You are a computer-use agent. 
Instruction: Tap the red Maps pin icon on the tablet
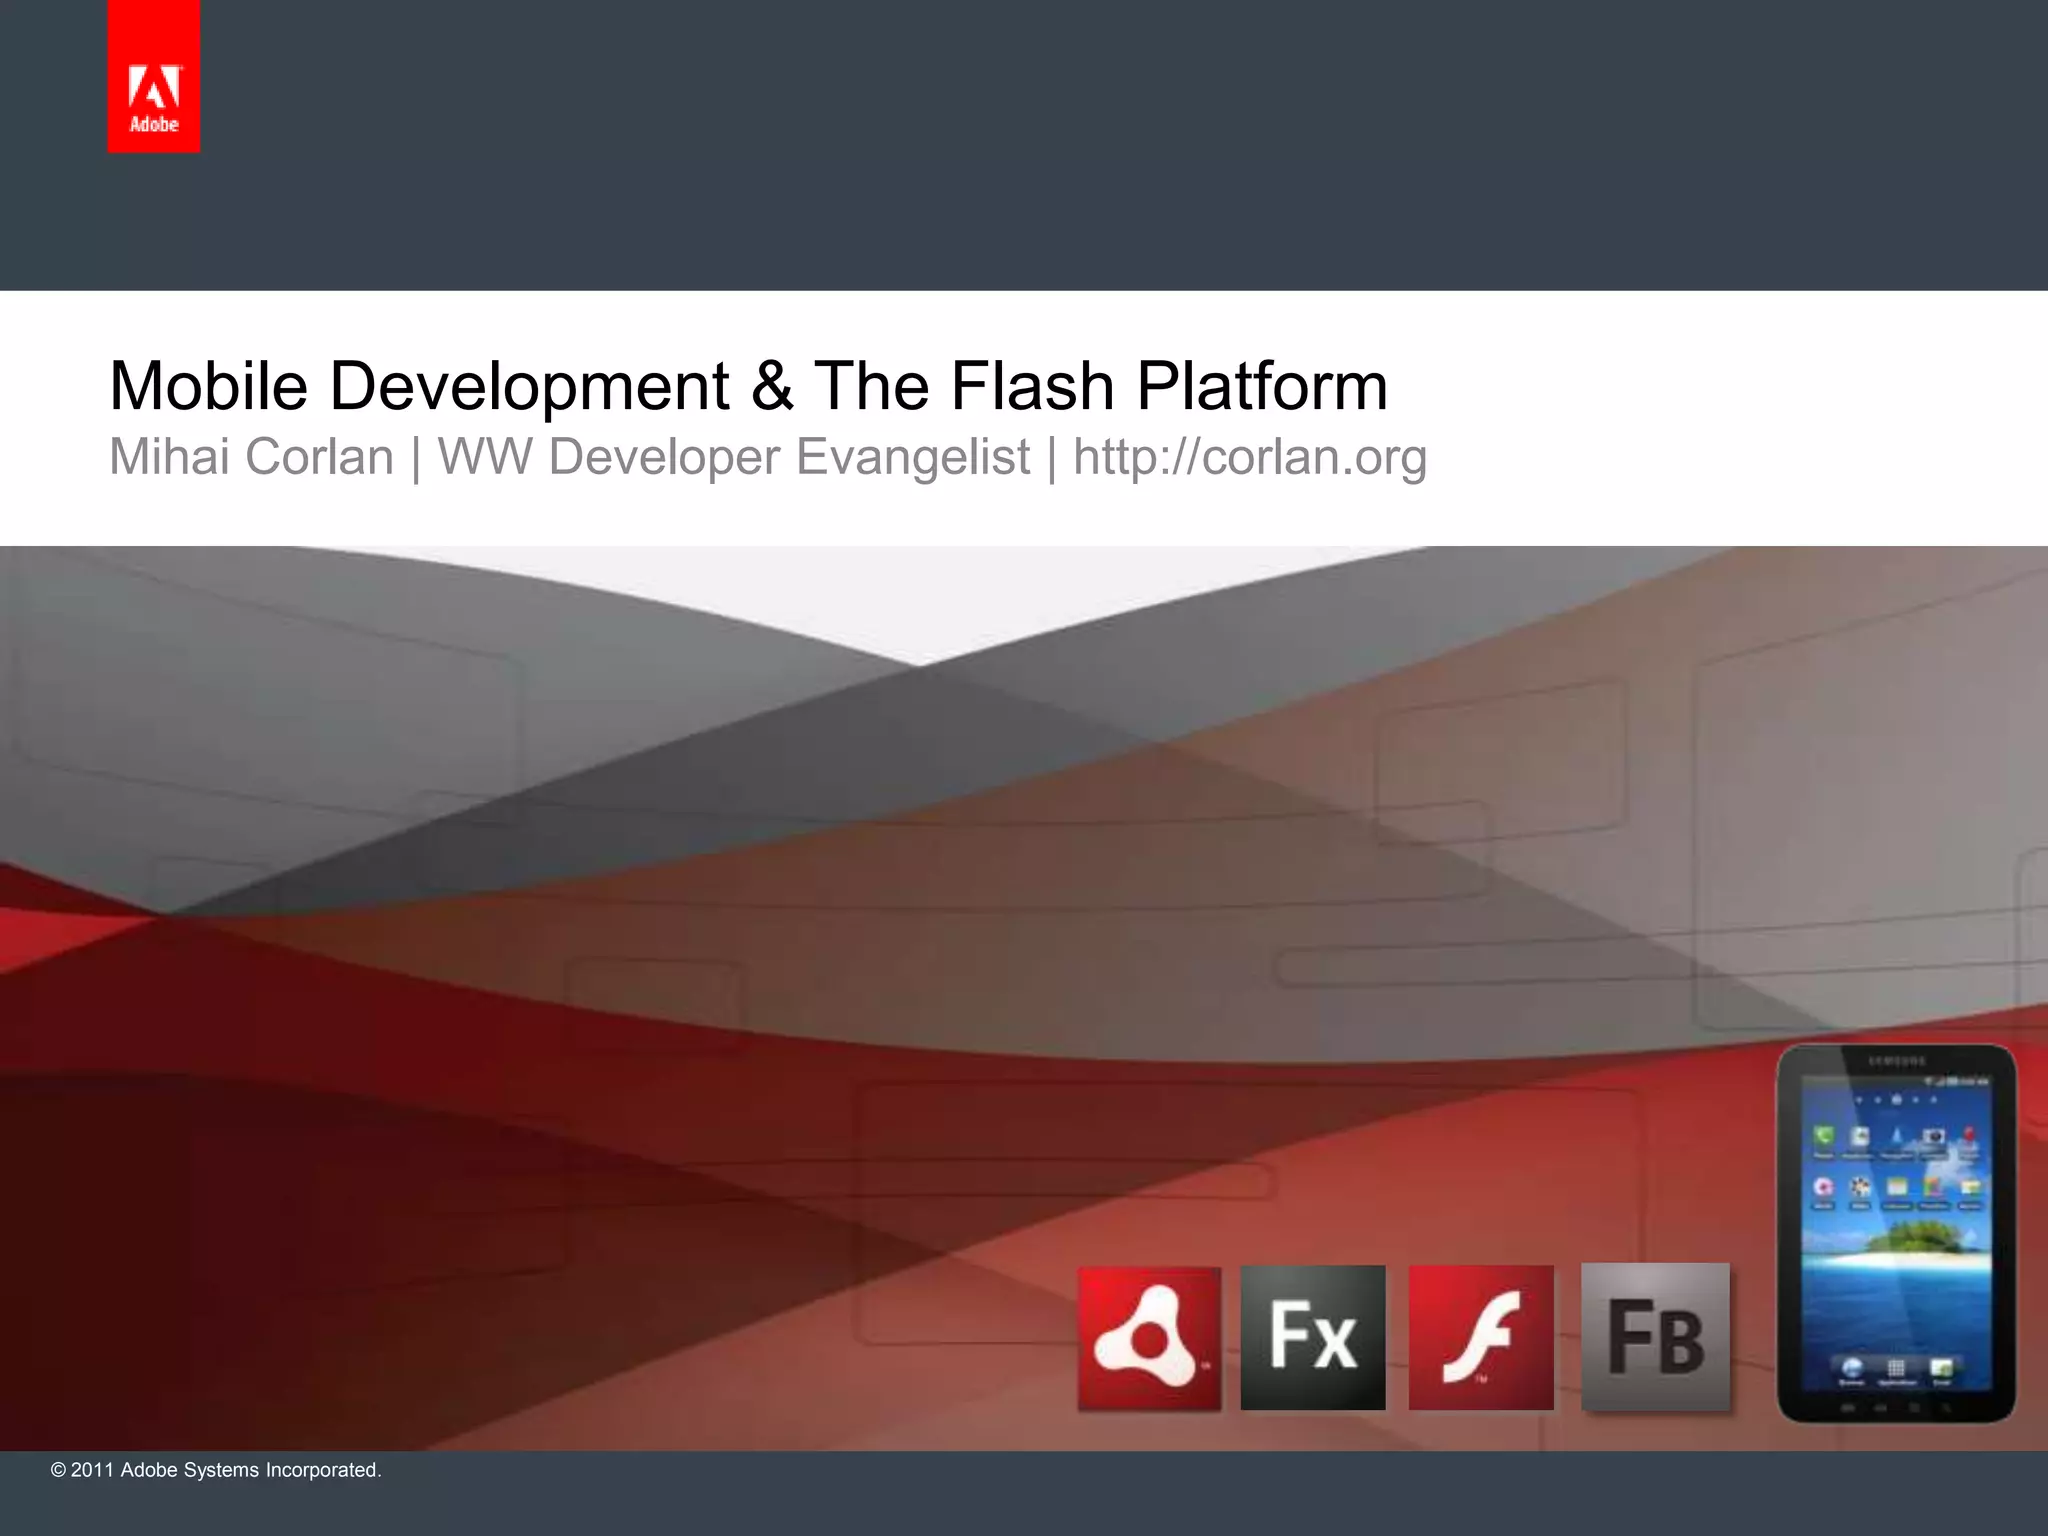coord(1968,1134)
